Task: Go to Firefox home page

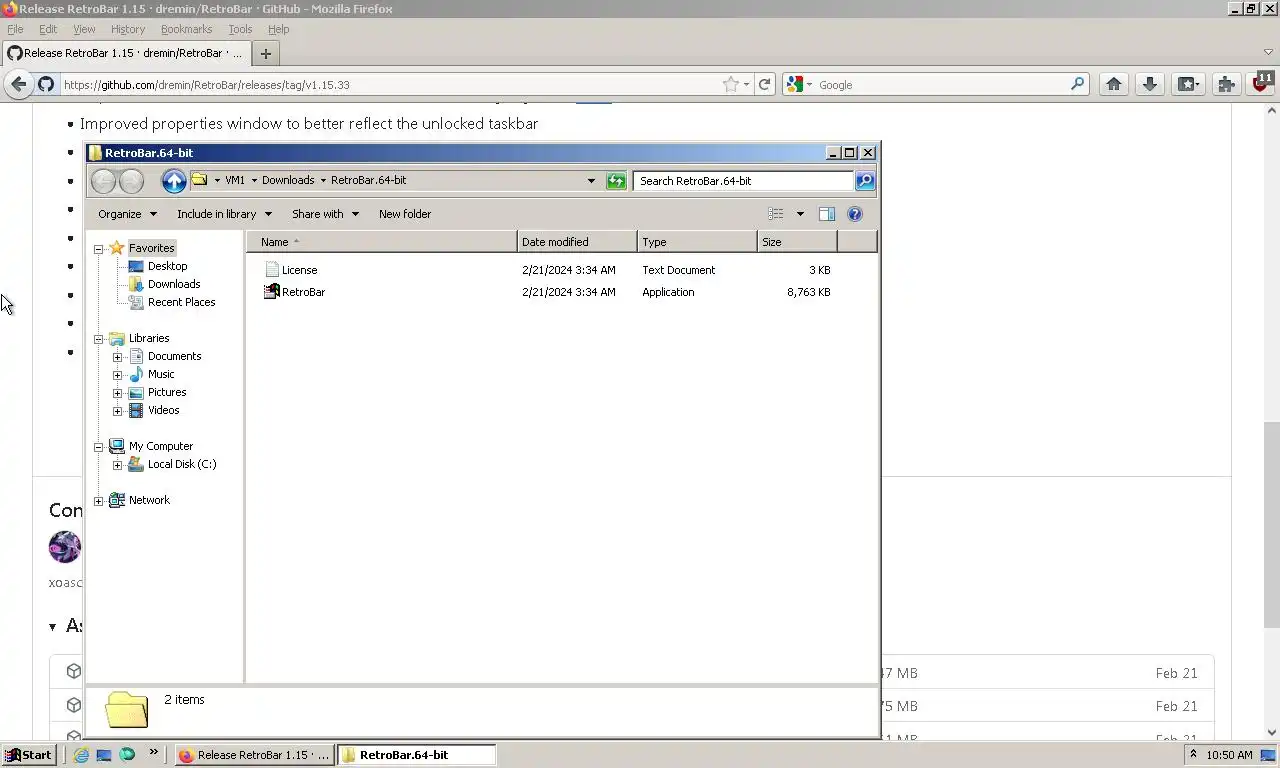Action: coord(1114,85)
